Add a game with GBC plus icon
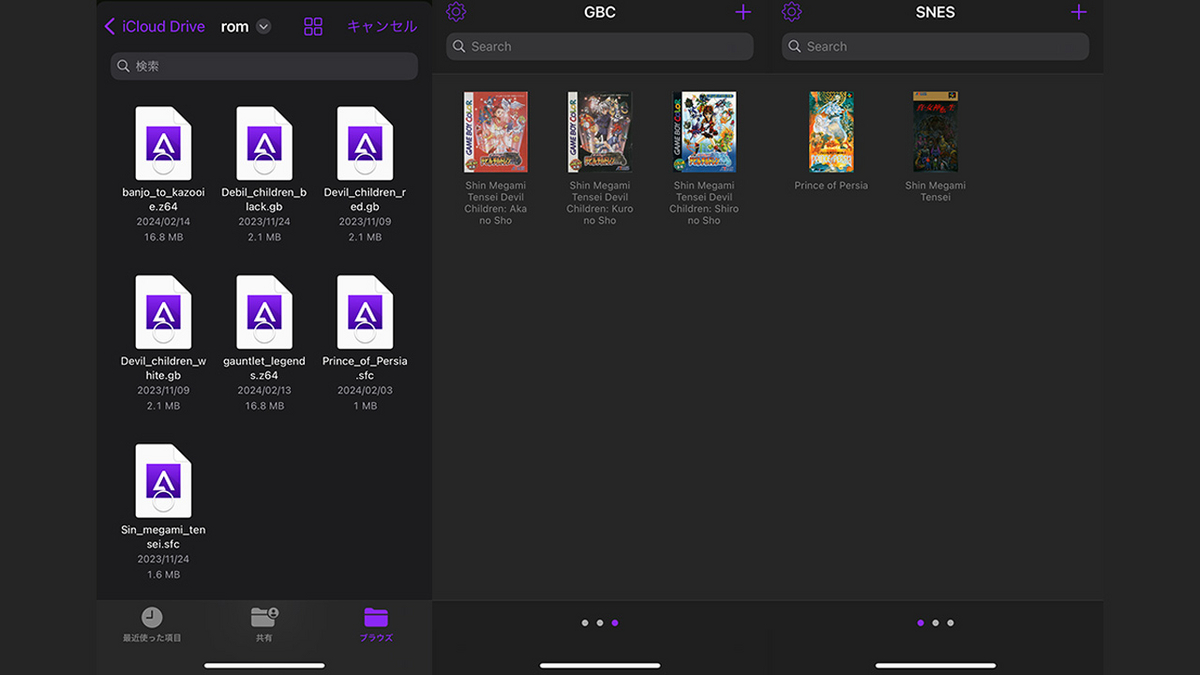This screenshot has height=675, width=1200. click(743, 12)
